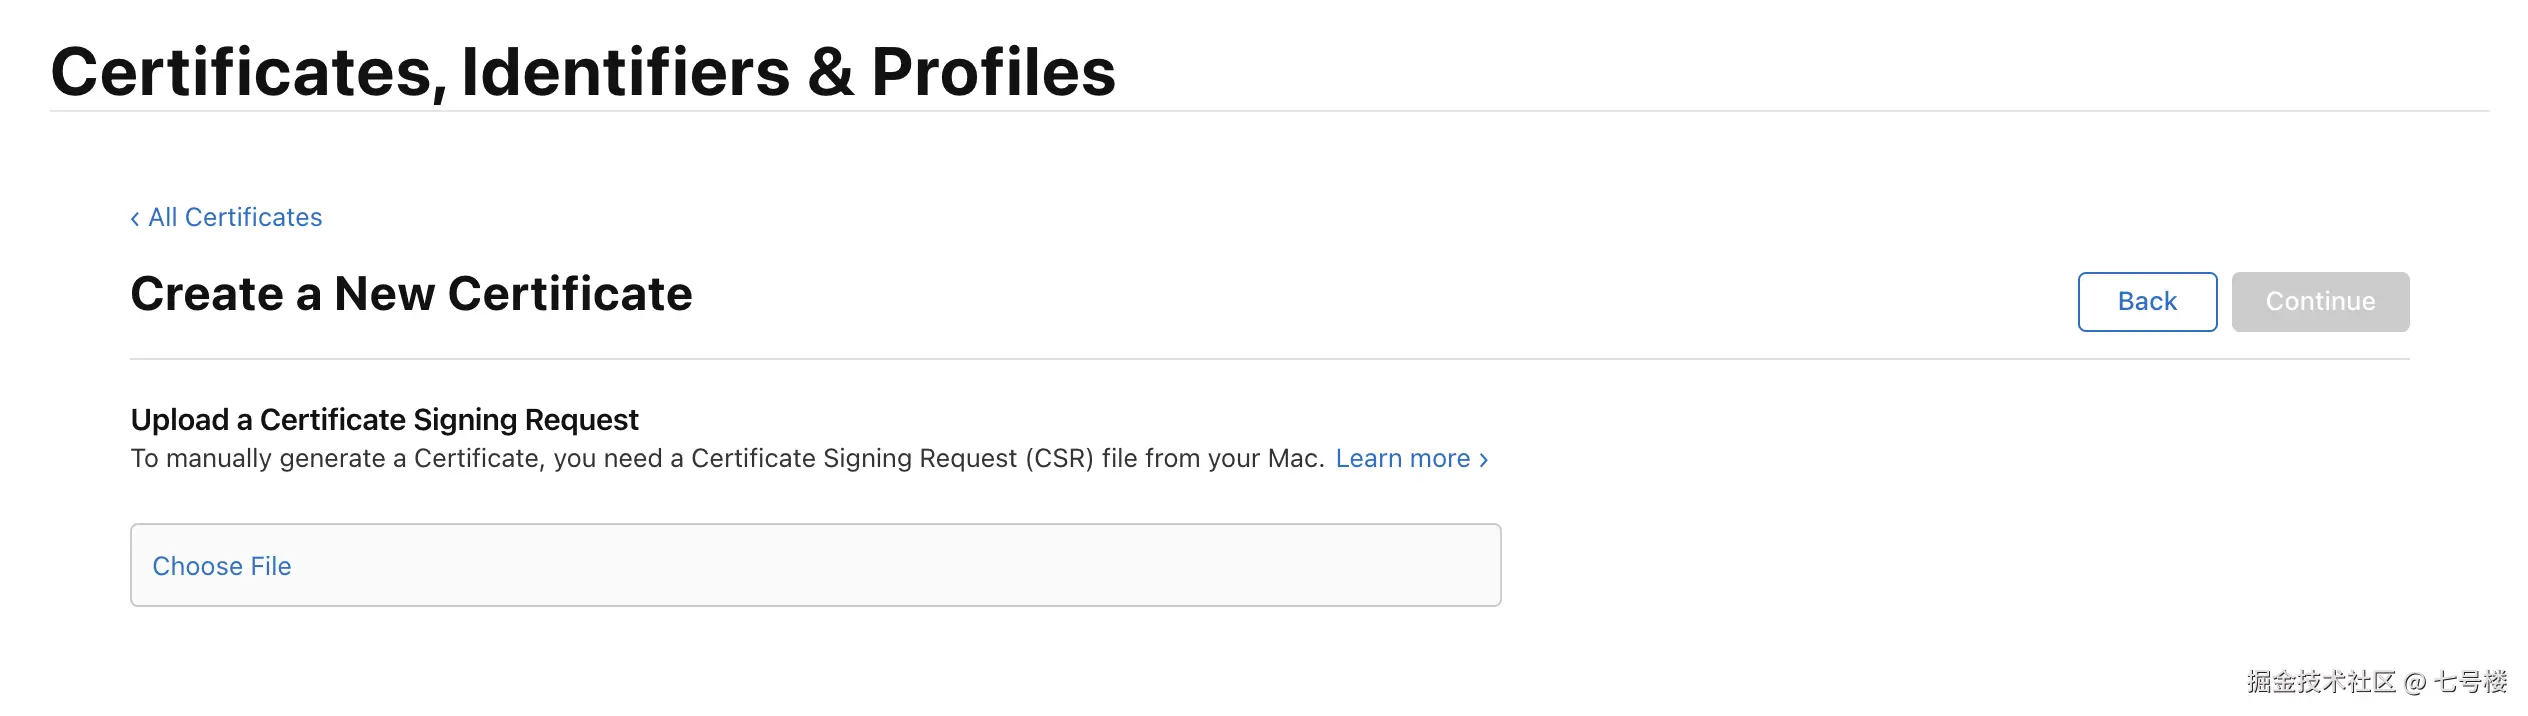This screenshot has height=716, width=2528.
Task: Go to the All Certificates link
Action: tap(235, 218)
